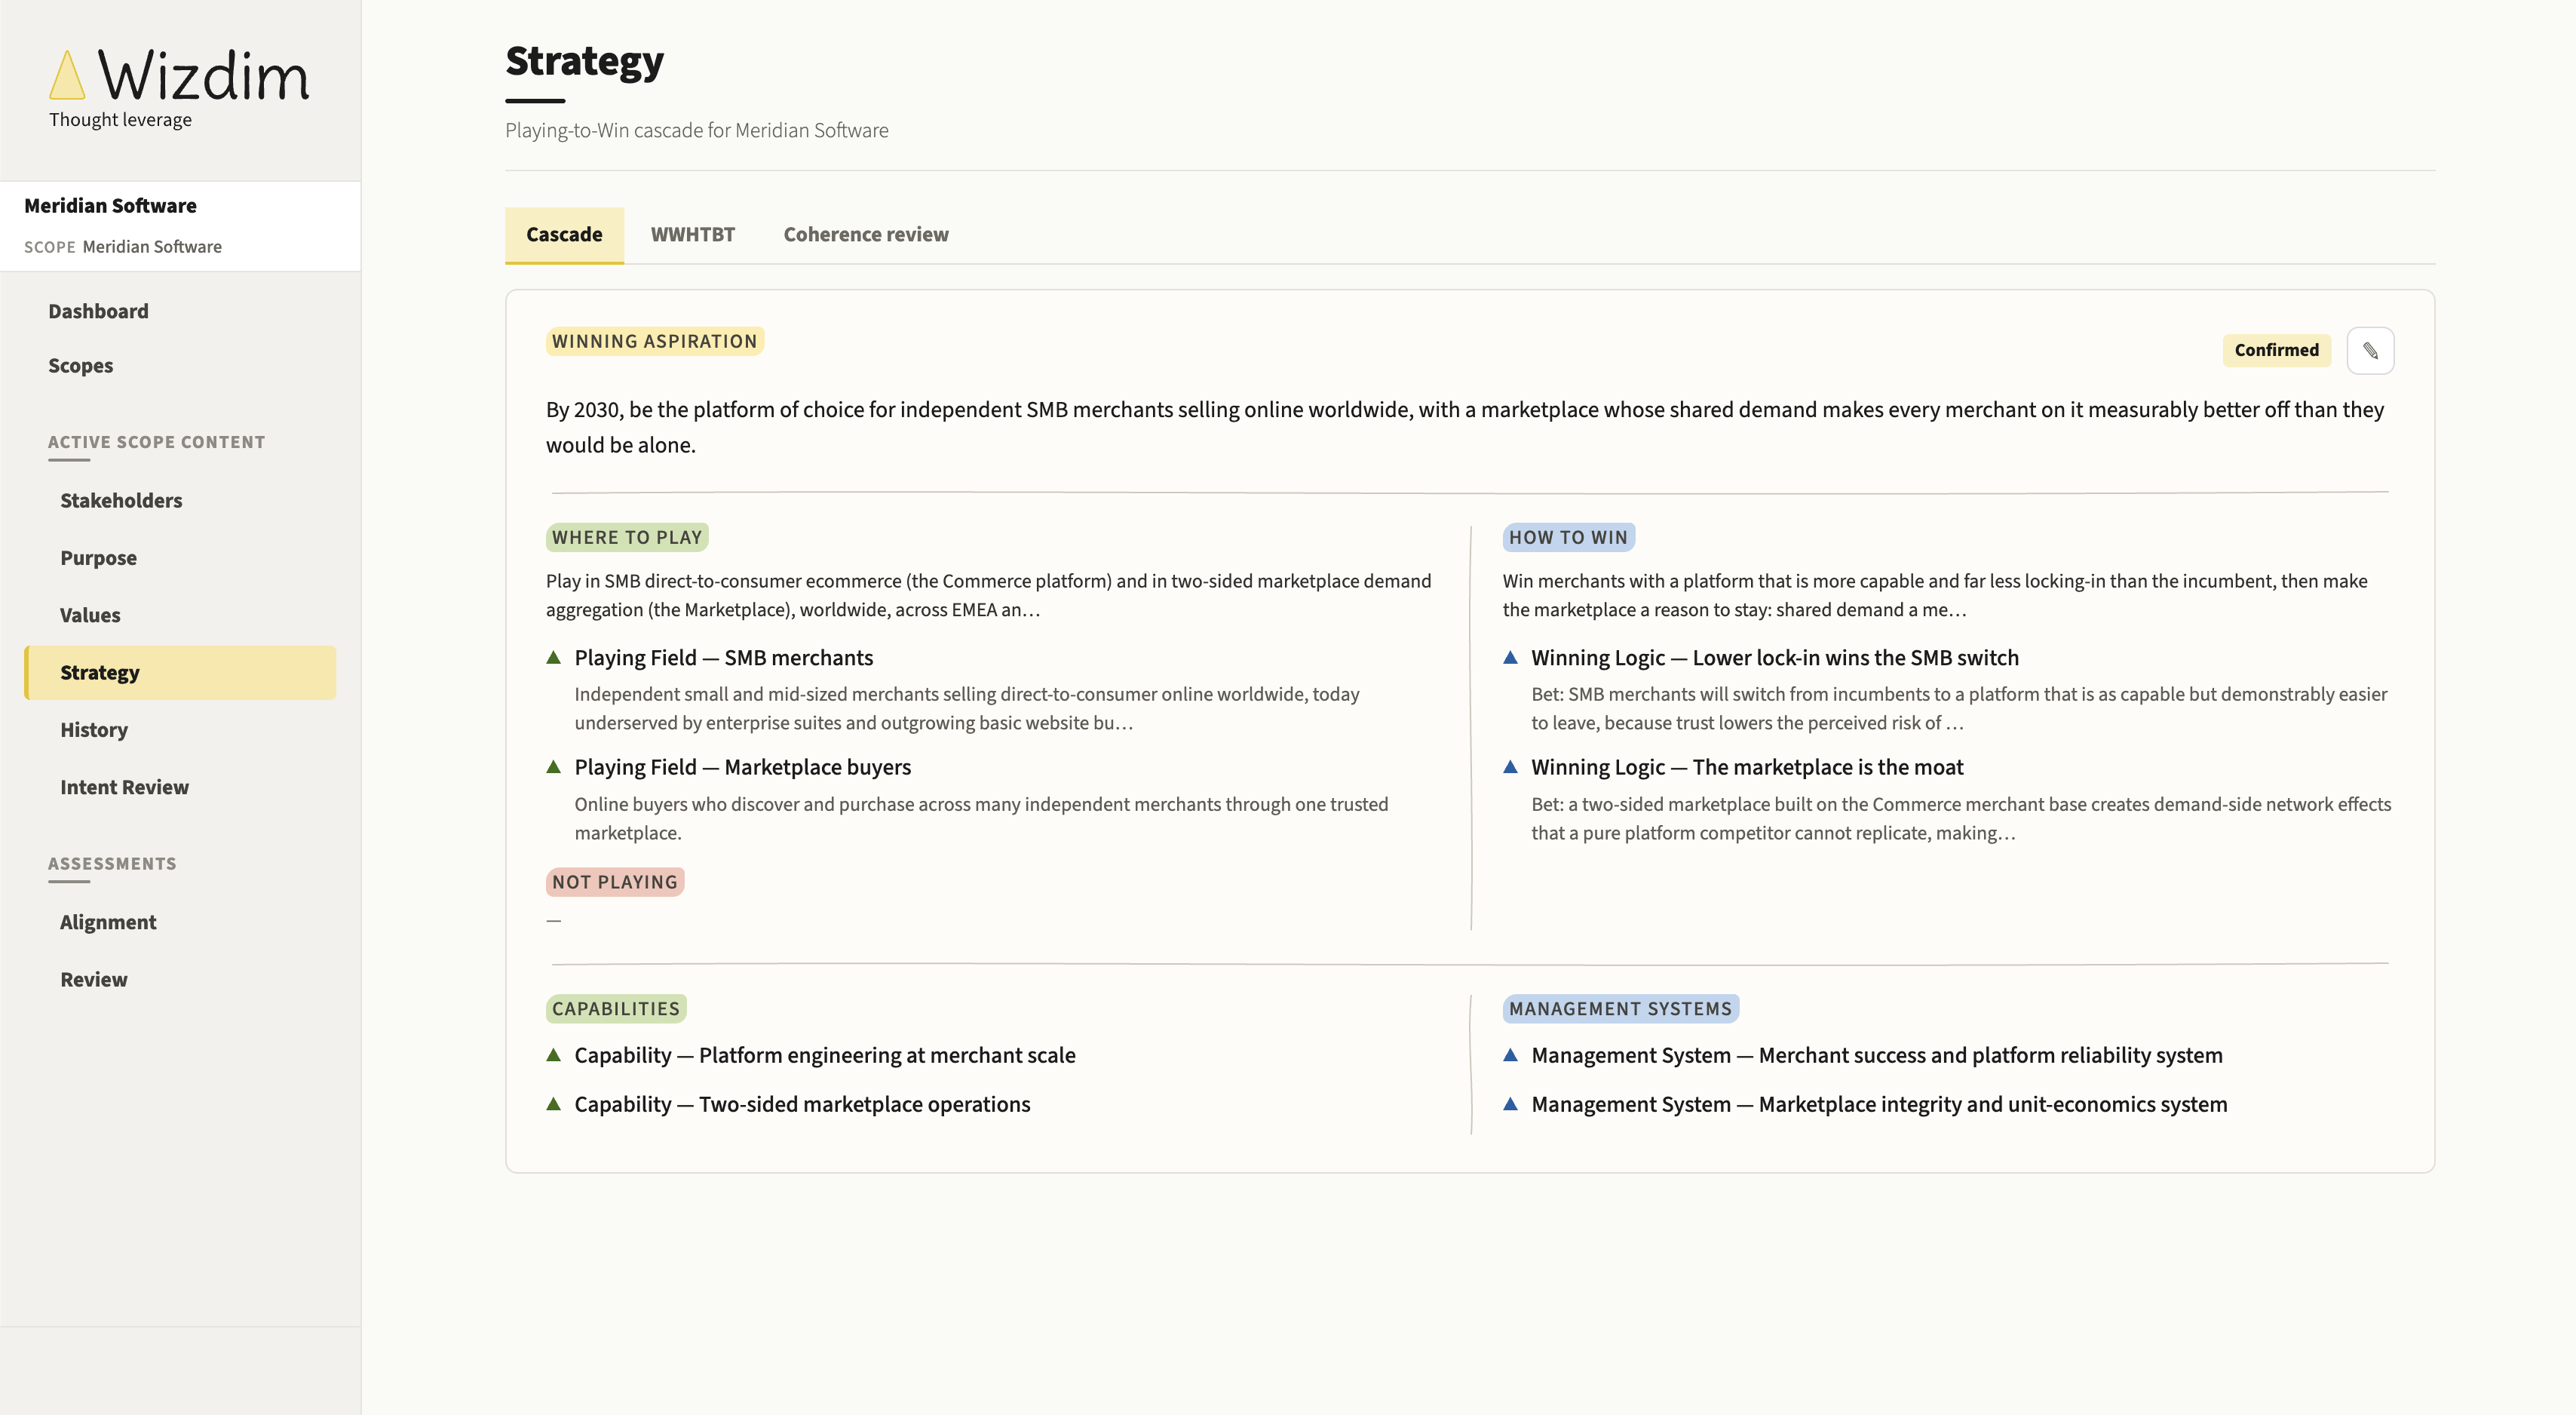Click the SMB merchants description starting Independent small and mid-sized
The width and height of the screenshot is (2576, 1415).
[x=966, y=708]
